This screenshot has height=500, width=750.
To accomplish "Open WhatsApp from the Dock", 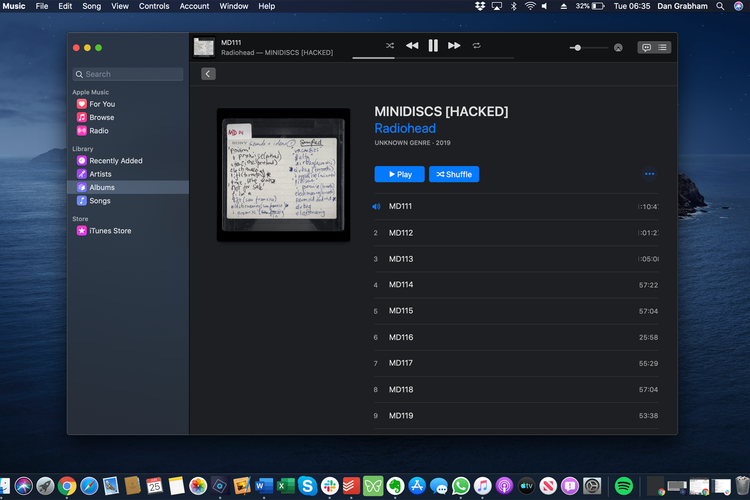I will (x=461, y=486).
